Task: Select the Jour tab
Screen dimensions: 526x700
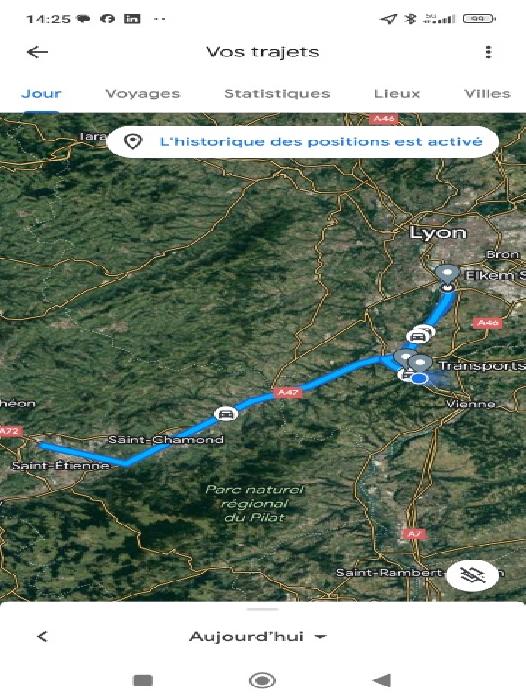Action: [x=41, y=93]
